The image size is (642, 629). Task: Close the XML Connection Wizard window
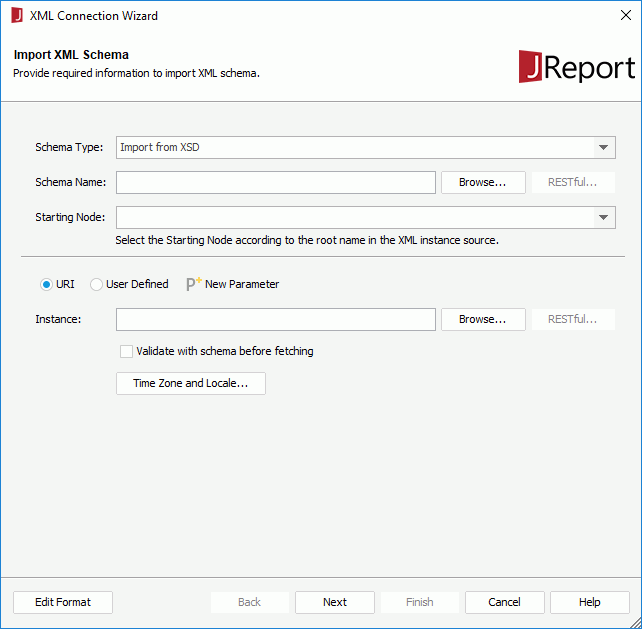[x=626, y=16]
